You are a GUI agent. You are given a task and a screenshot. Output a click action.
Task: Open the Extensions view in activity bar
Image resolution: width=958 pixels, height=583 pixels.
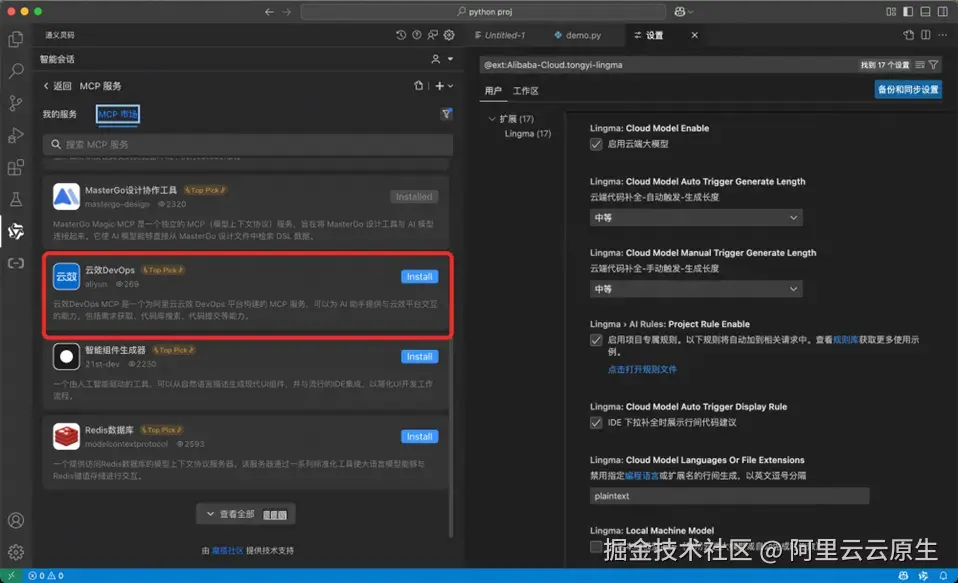tap(16, 167)
